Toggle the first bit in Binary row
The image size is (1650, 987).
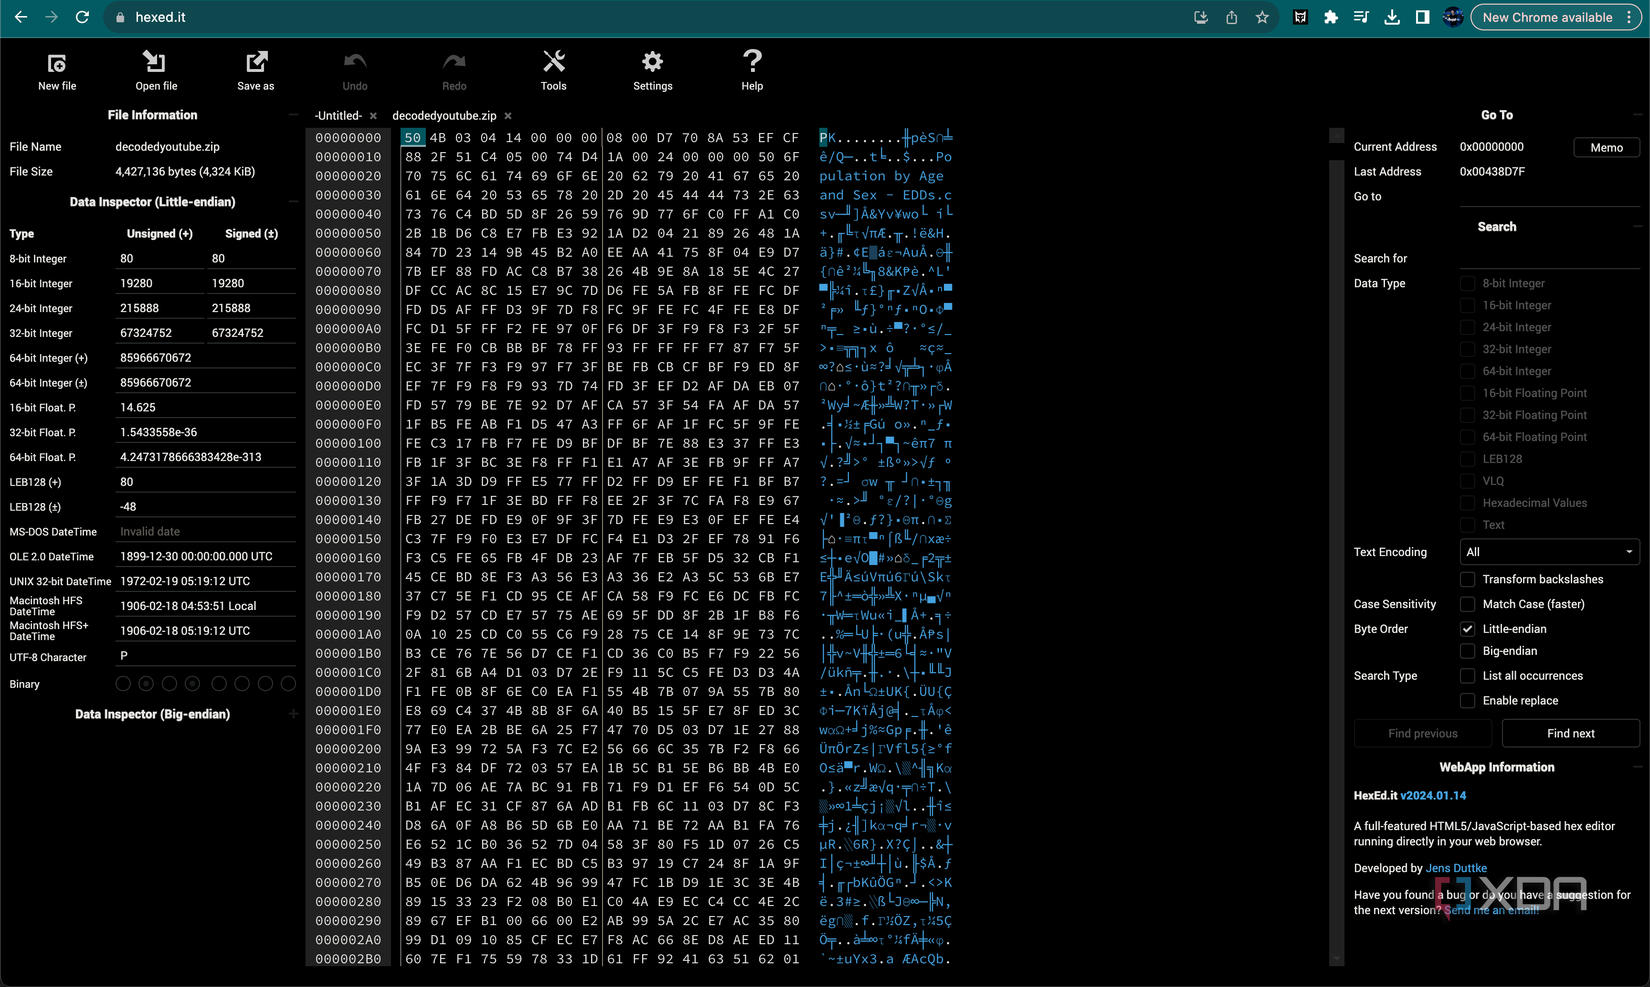coord(123,684)
